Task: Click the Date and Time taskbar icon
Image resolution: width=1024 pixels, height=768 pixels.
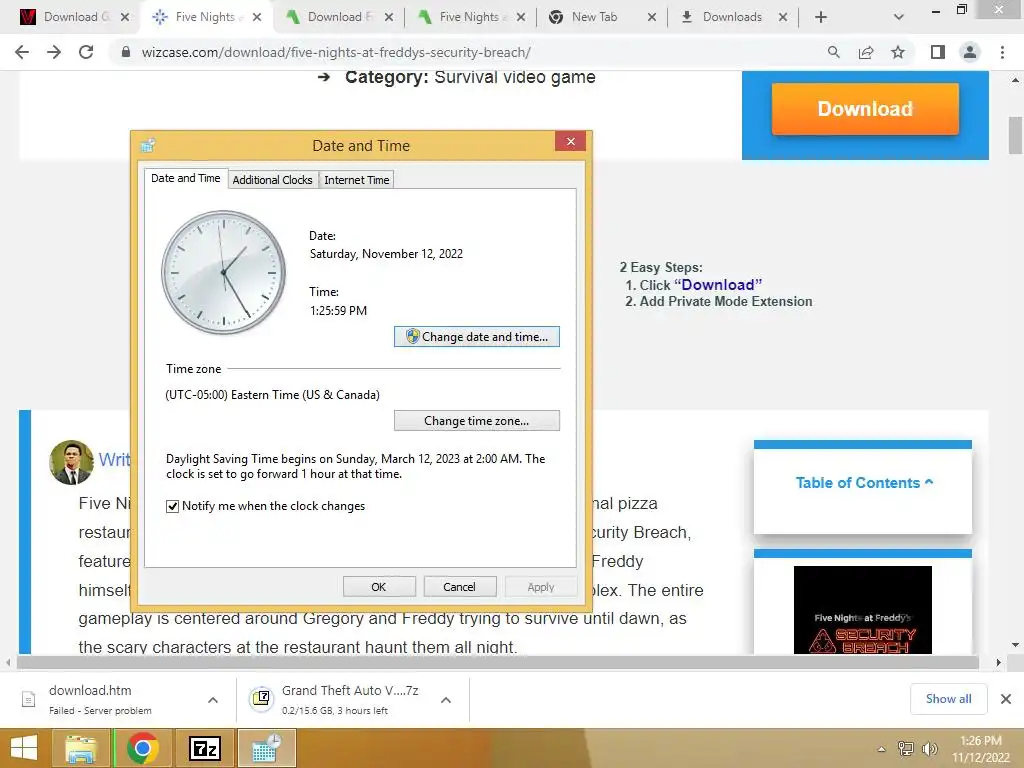Action: click(266, 748)
